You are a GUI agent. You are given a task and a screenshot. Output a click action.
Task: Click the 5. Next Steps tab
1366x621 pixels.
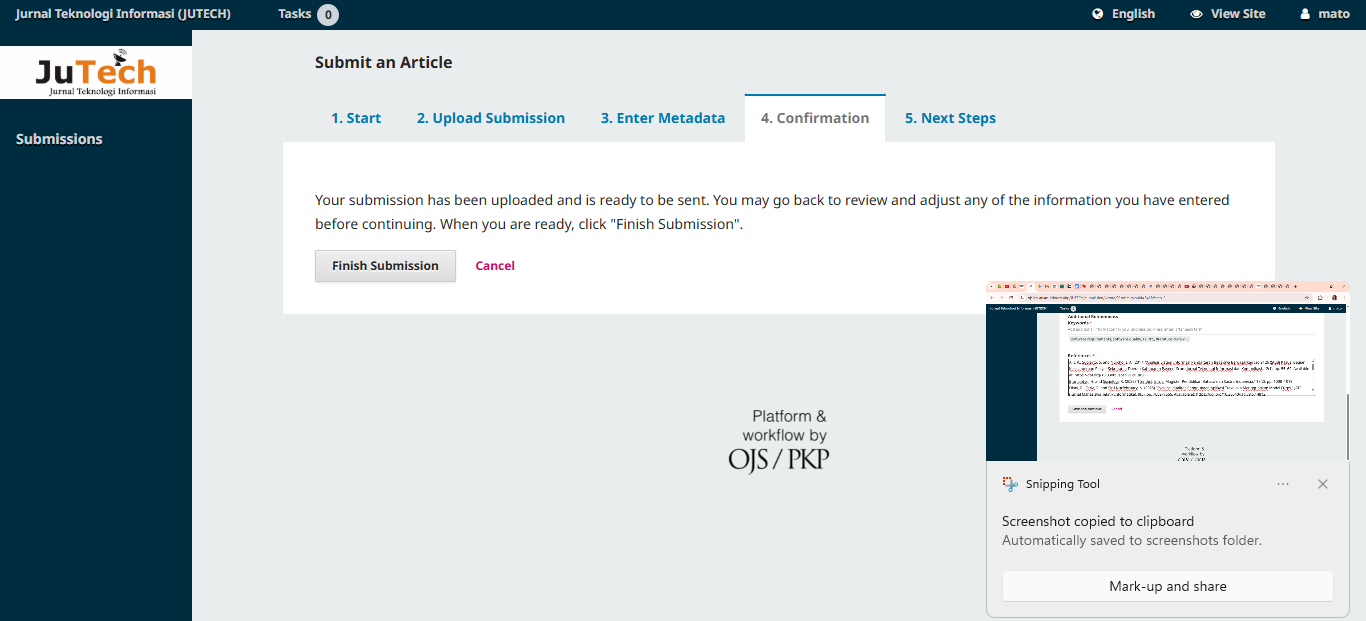click(950, 118)
